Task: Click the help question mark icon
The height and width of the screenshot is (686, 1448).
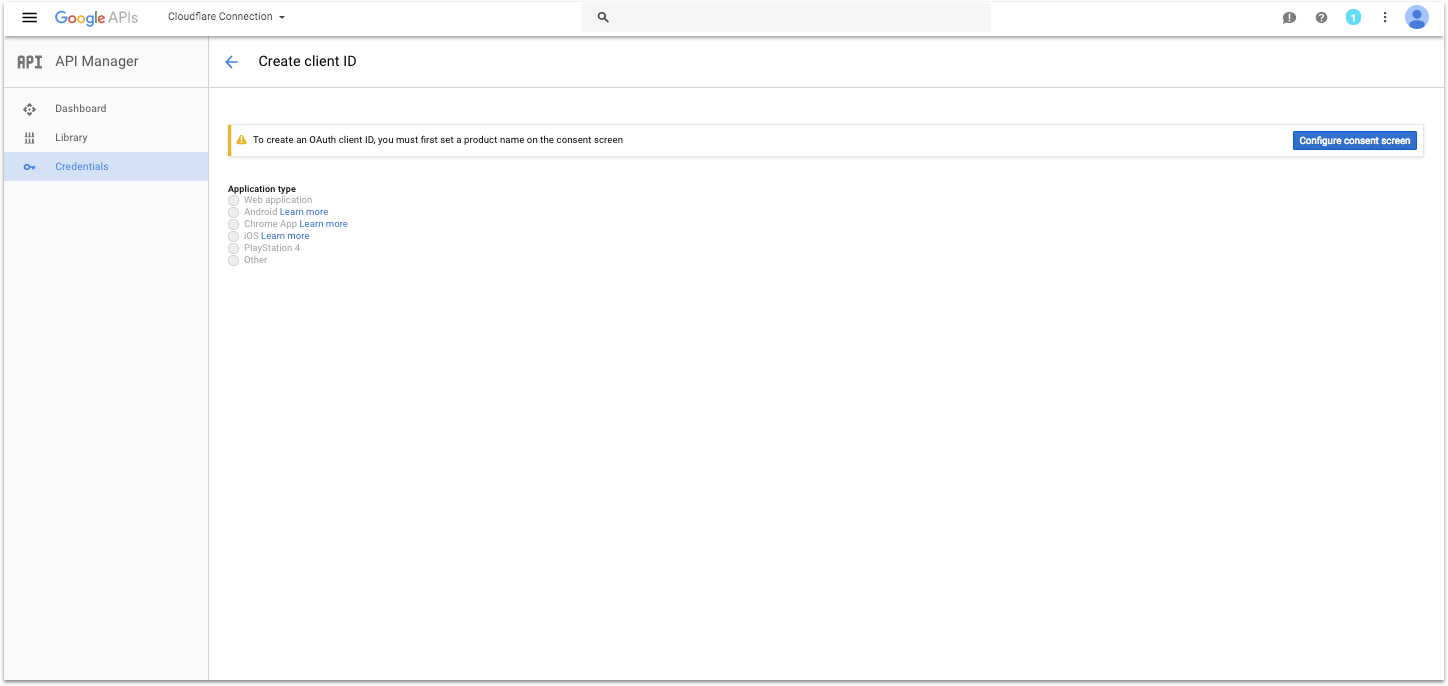Action: [1321, 17]
